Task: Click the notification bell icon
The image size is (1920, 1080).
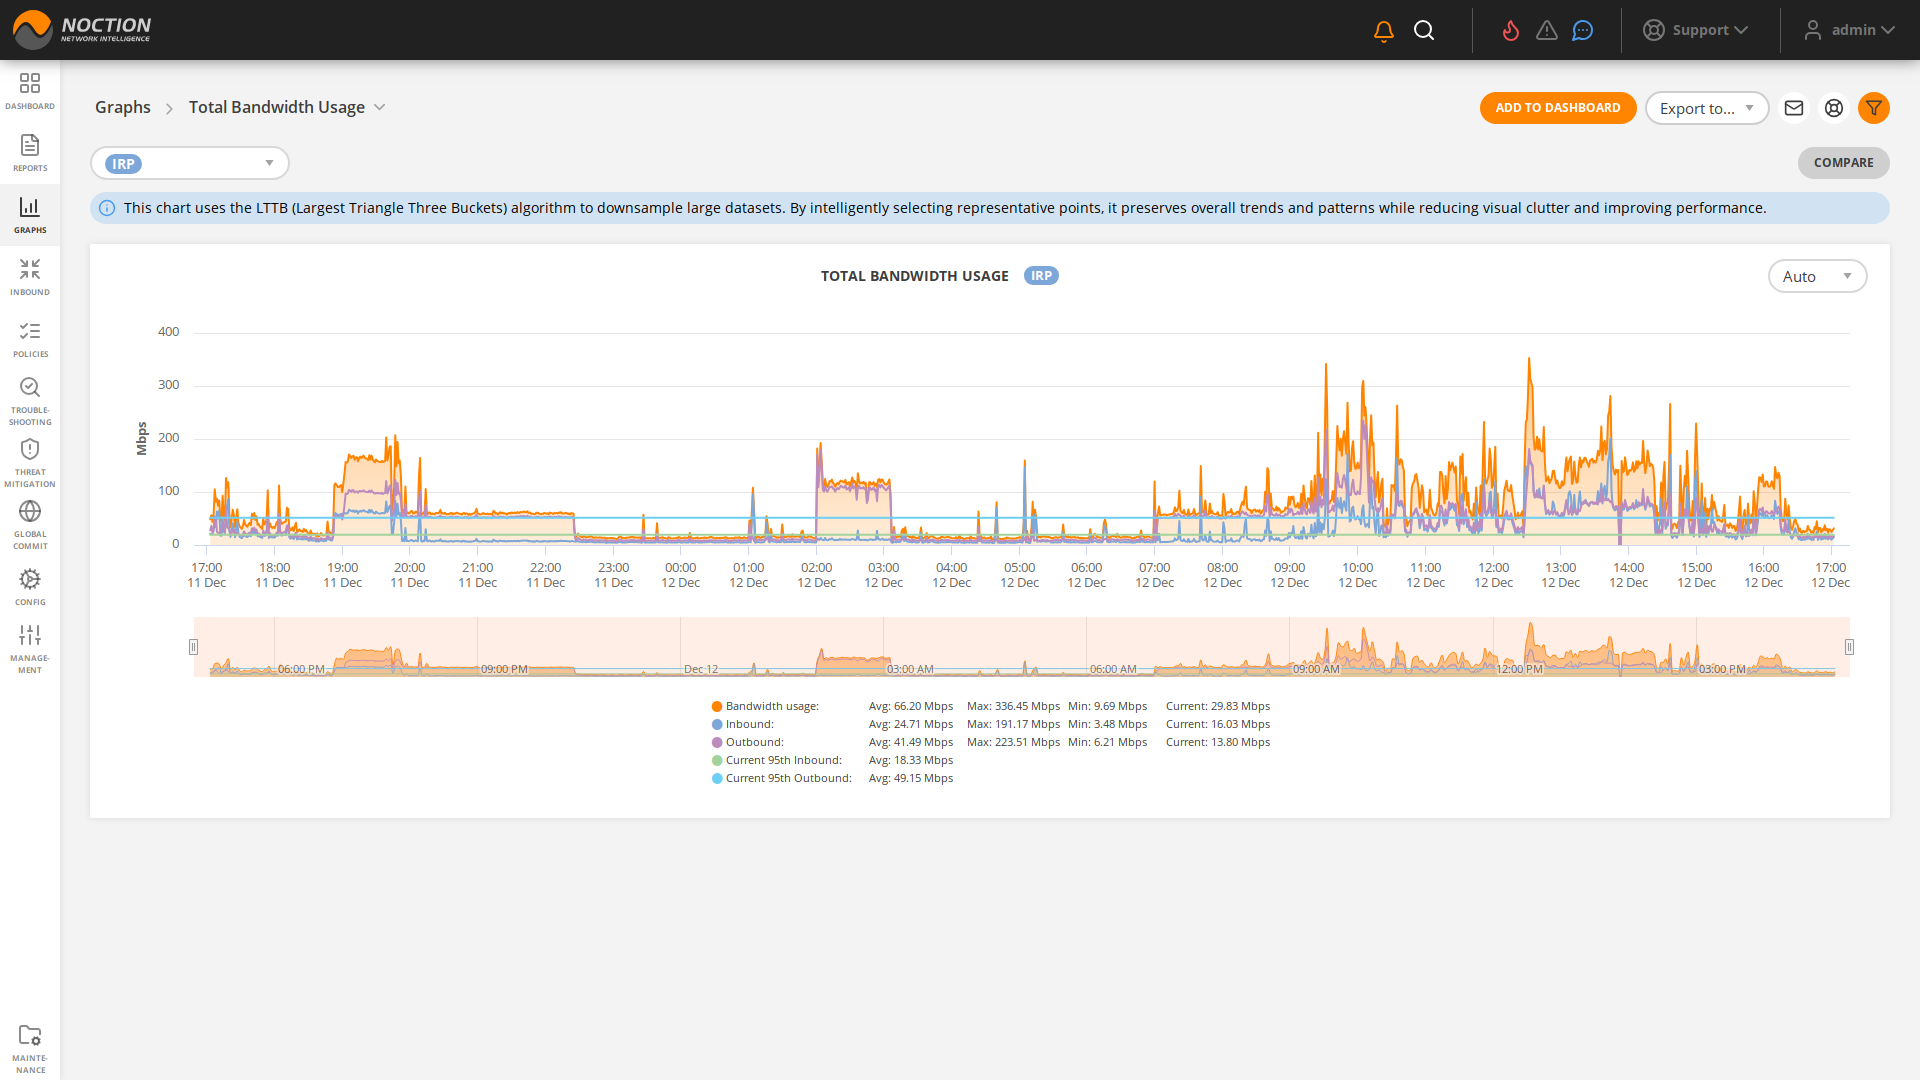Action: pyautogui.click(x=1383, y=30)
